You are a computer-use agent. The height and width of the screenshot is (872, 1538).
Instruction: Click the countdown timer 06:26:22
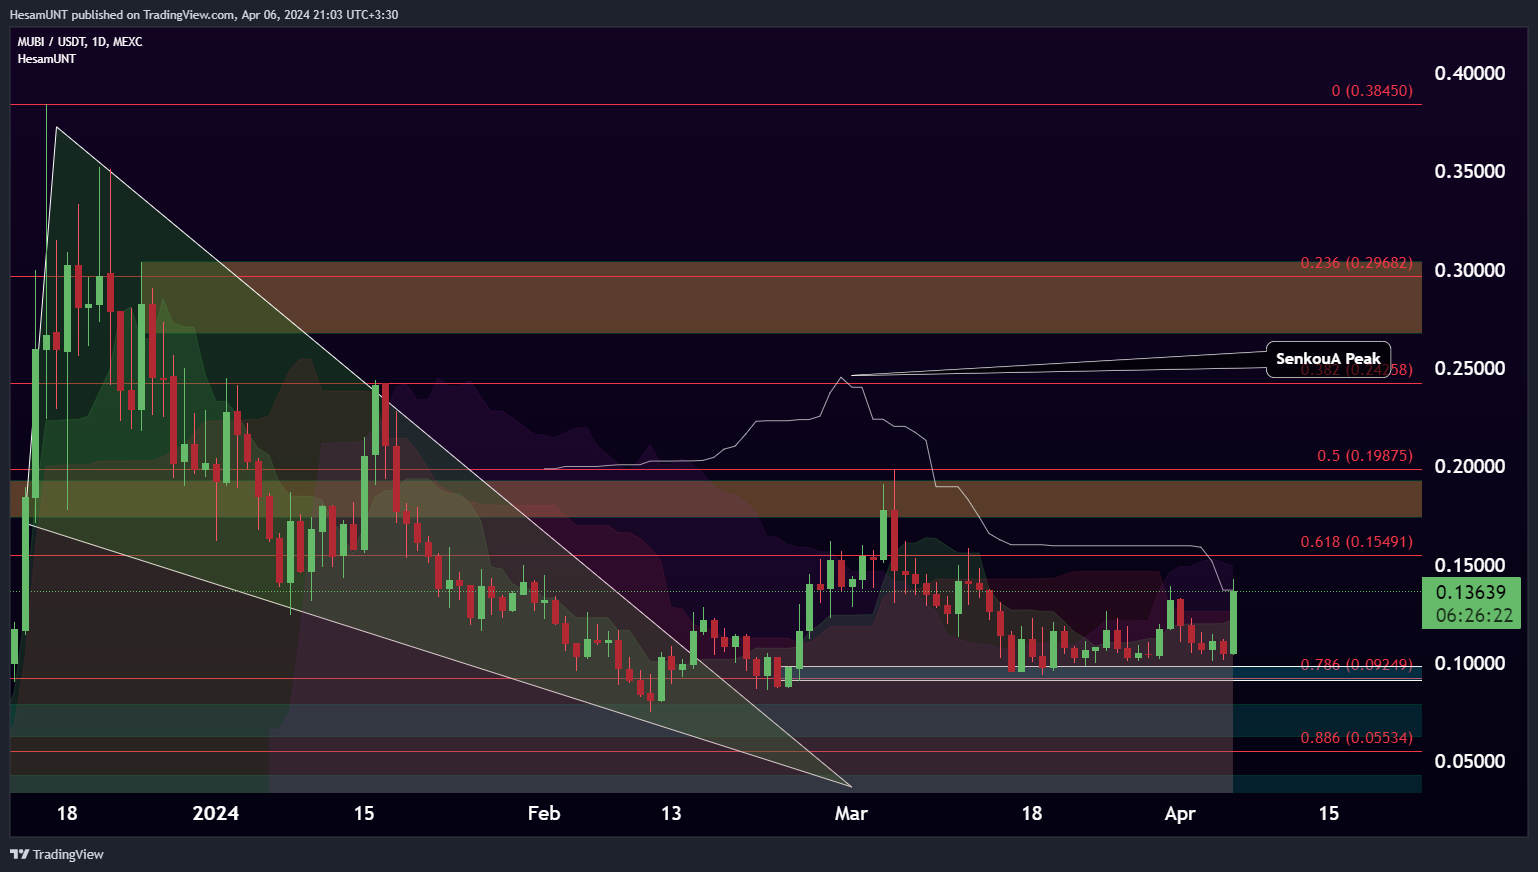click(x=1474, y=615)
